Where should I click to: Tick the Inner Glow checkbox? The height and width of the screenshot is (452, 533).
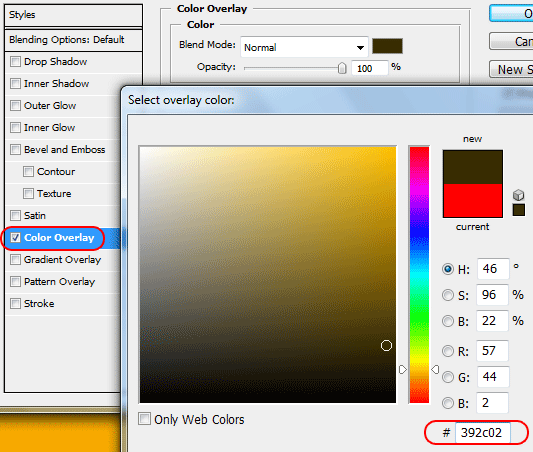click(x=15, y=127)
